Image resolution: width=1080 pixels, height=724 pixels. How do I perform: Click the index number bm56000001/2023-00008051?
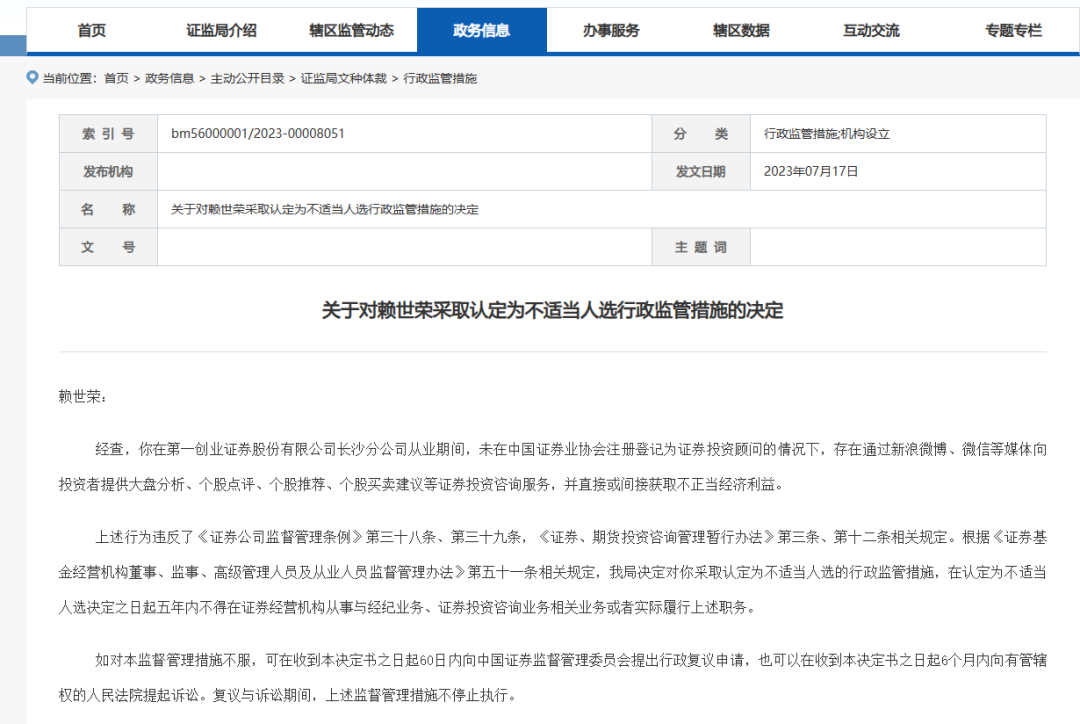(258, 133)
